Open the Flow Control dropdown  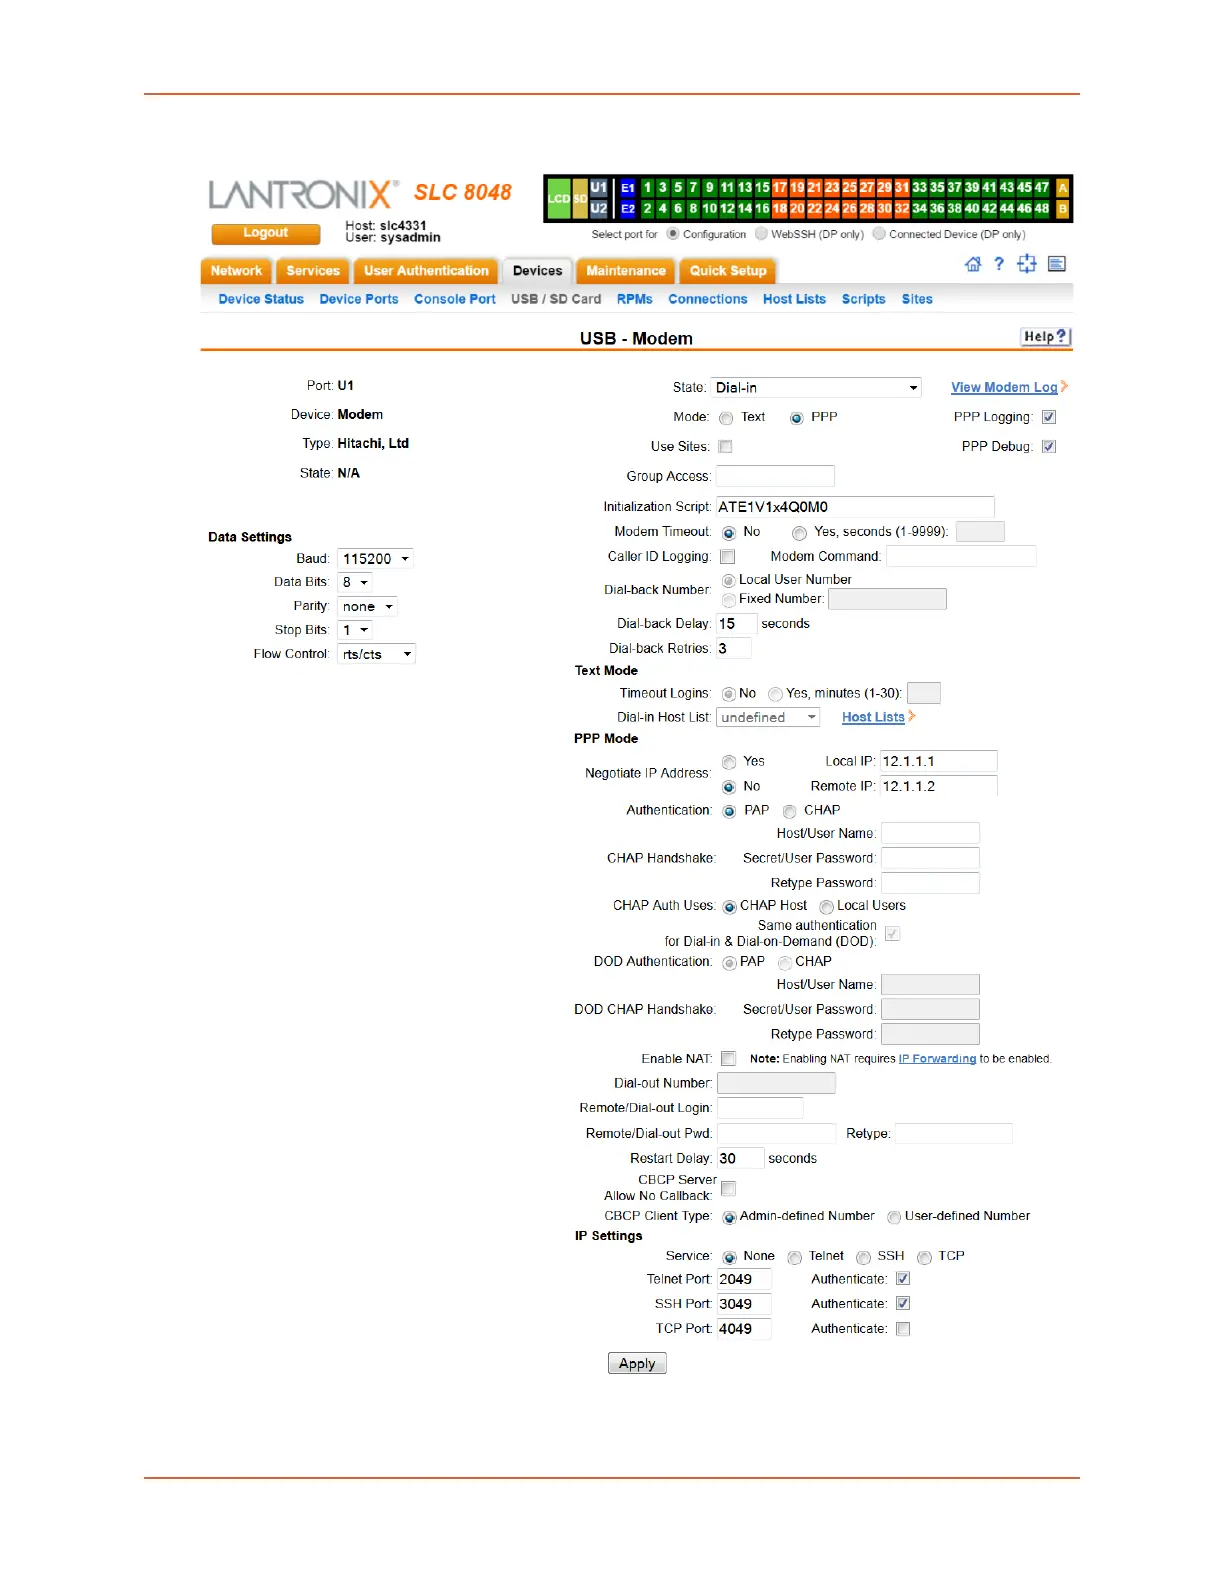[376, 654]
